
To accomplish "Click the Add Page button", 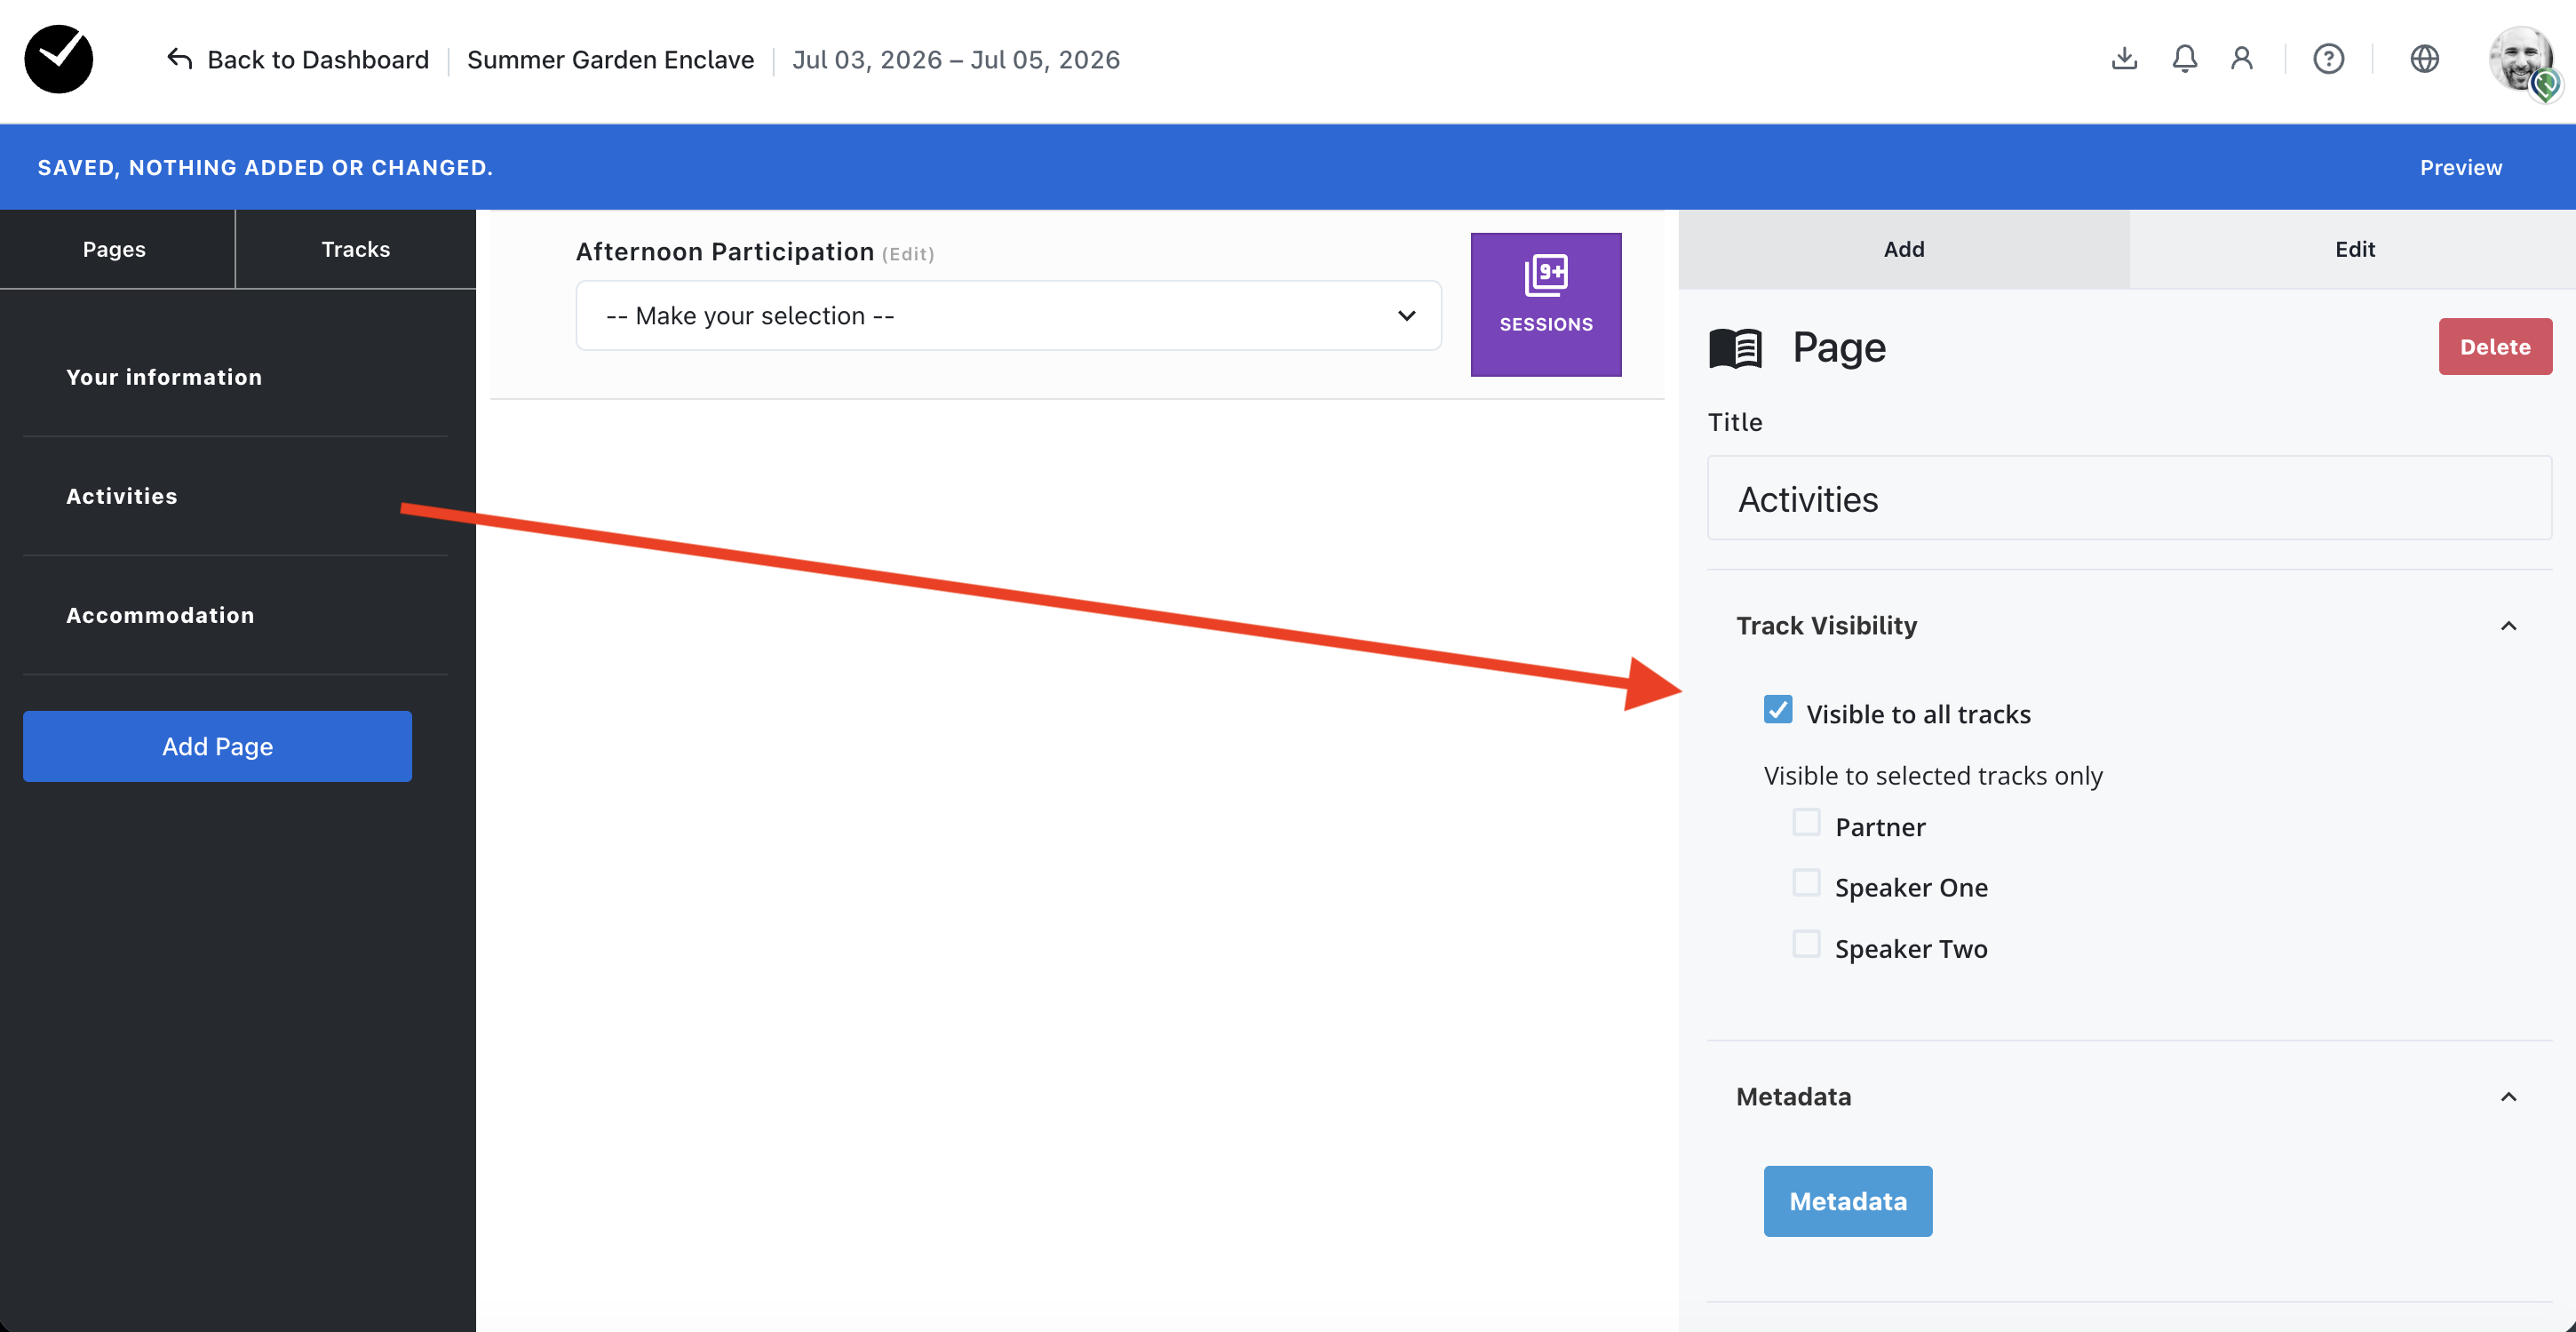I will coord(217,746).
